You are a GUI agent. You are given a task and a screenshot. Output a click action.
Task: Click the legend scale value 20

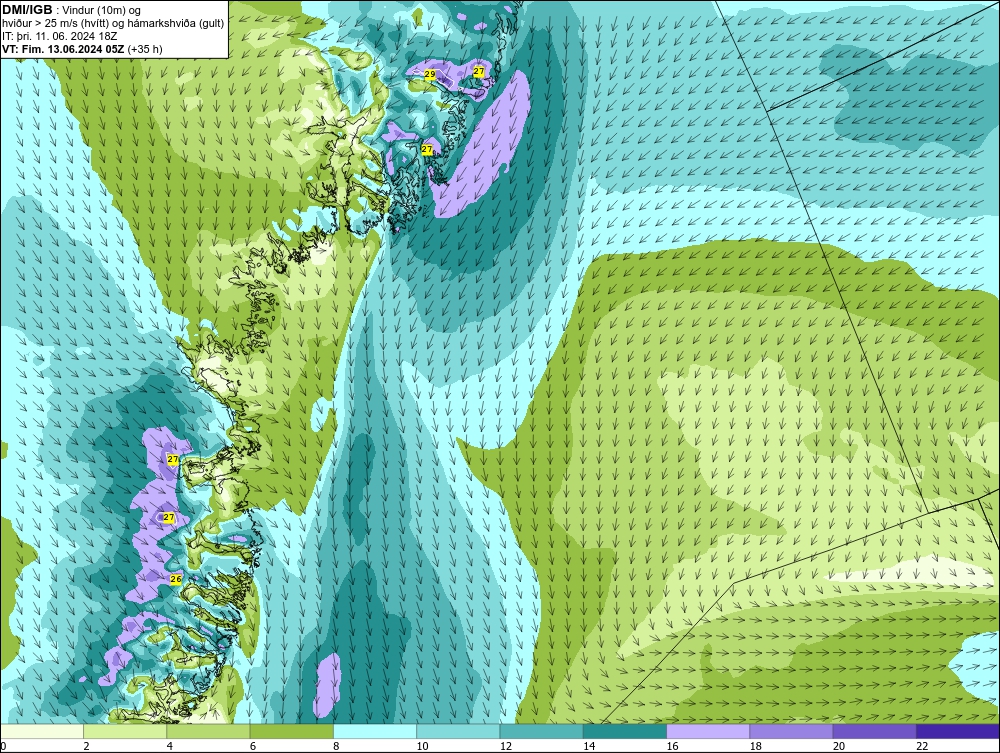[839, 747]
